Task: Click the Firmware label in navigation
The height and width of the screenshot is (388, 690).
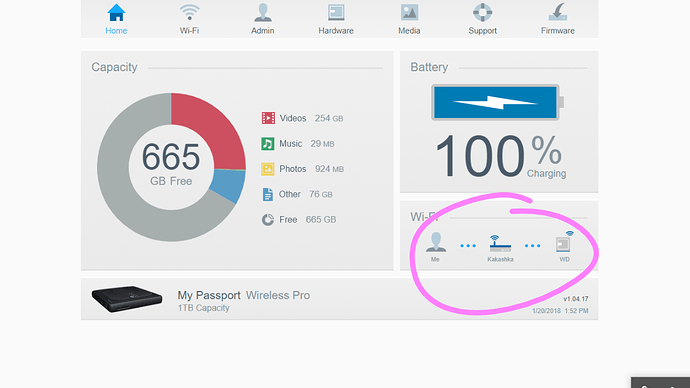Action: point(558,31)
